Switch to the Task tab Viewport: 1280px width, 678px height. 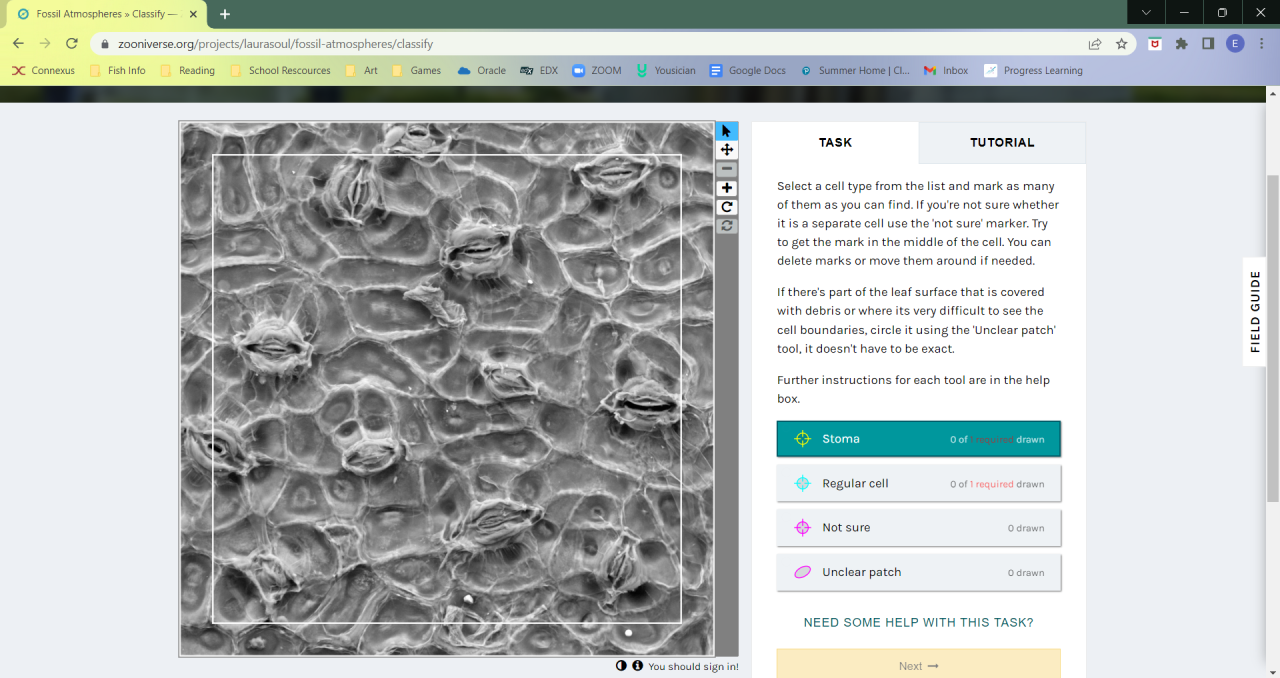(835, 143)
